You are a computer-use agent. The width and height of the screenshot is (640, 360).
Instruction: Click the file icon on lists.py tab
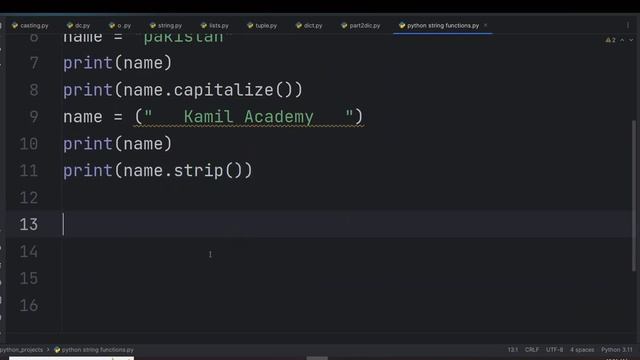tap(204, 25)
